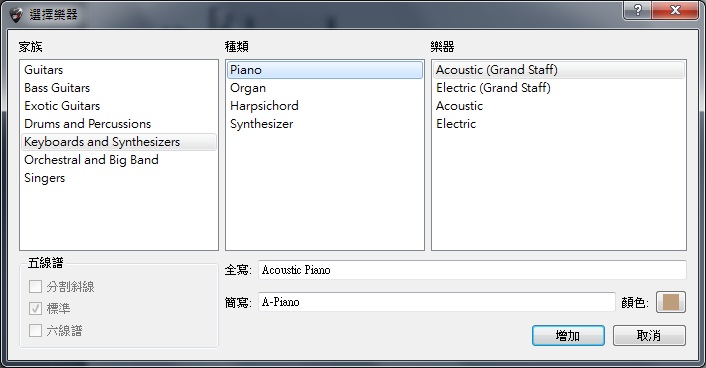Toggle the 標準 notation checkbox
The height and width of the screenshot is (368, 706).
click(x=35, y=309)
